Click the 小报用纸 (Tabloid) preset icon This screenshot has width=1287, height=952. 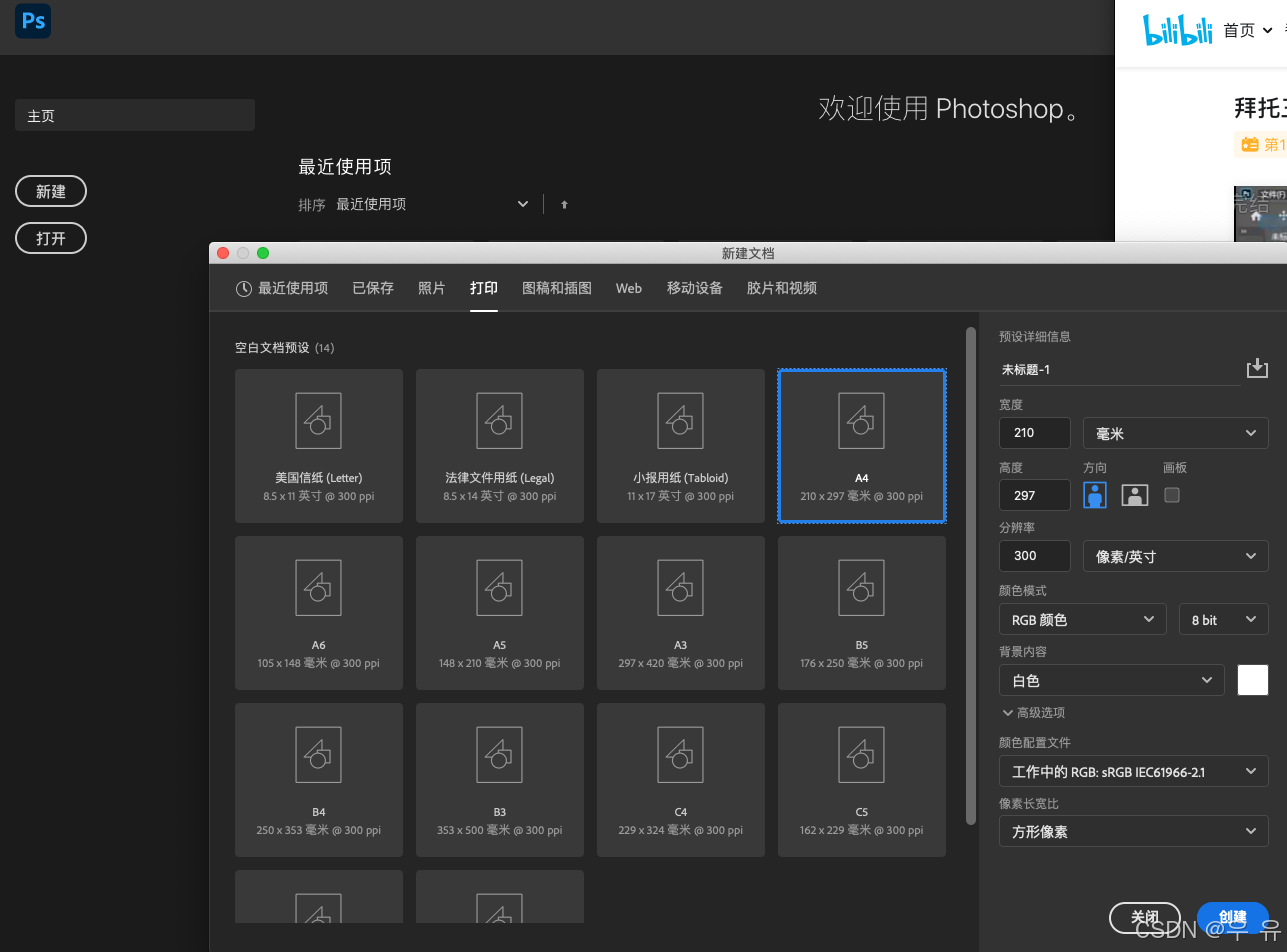(681, 420)
